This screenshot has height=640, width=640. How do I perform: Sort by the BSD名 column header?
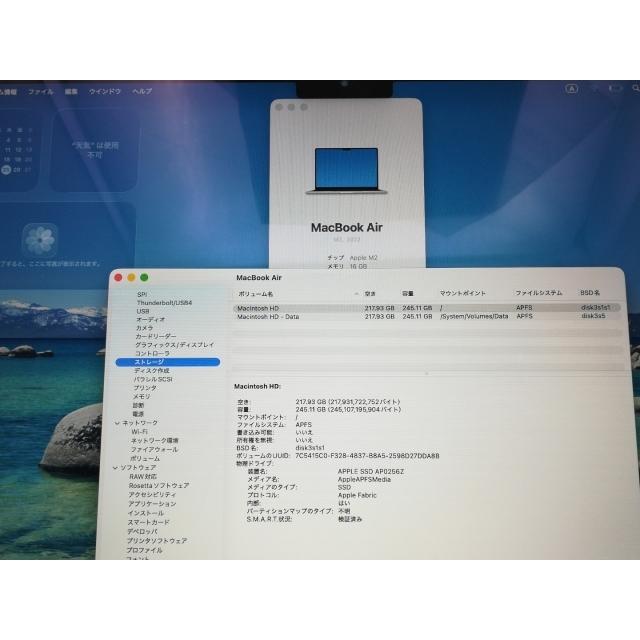[x=590, y=293]
